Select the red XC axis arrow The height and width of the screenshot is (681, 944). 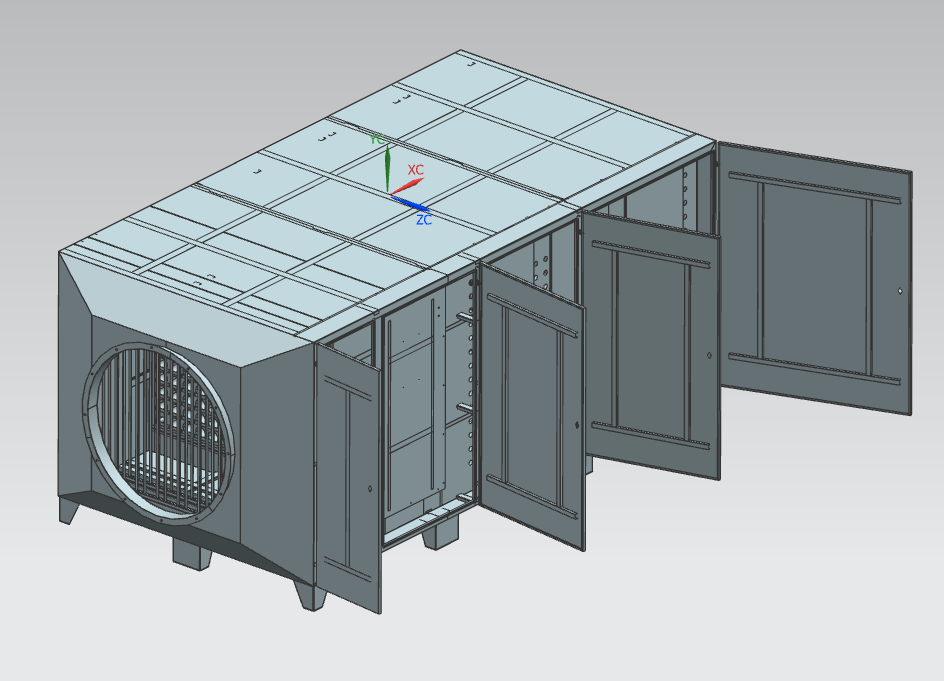(408, 185)
